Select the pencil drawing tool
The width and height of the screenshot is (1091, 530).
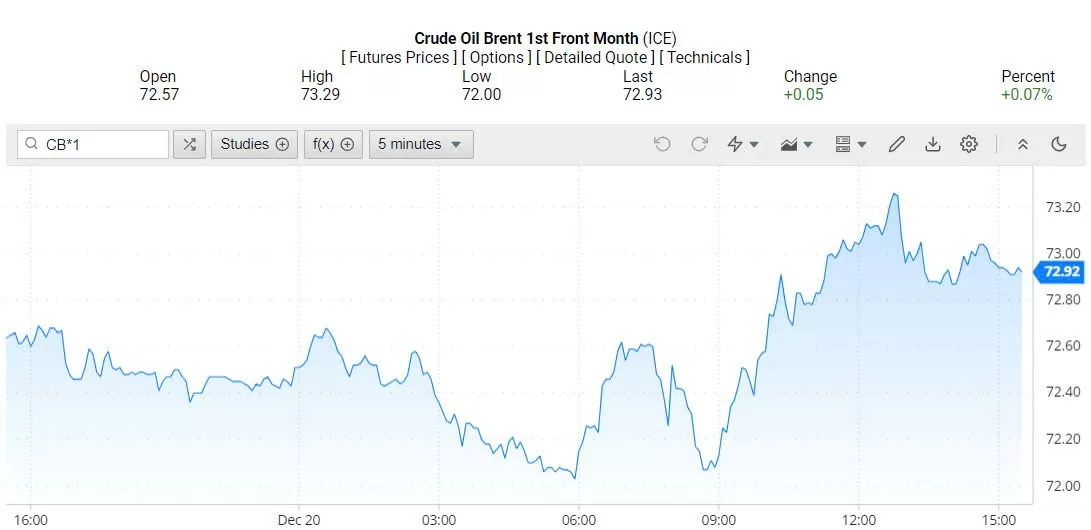click(x=896, y=144)
